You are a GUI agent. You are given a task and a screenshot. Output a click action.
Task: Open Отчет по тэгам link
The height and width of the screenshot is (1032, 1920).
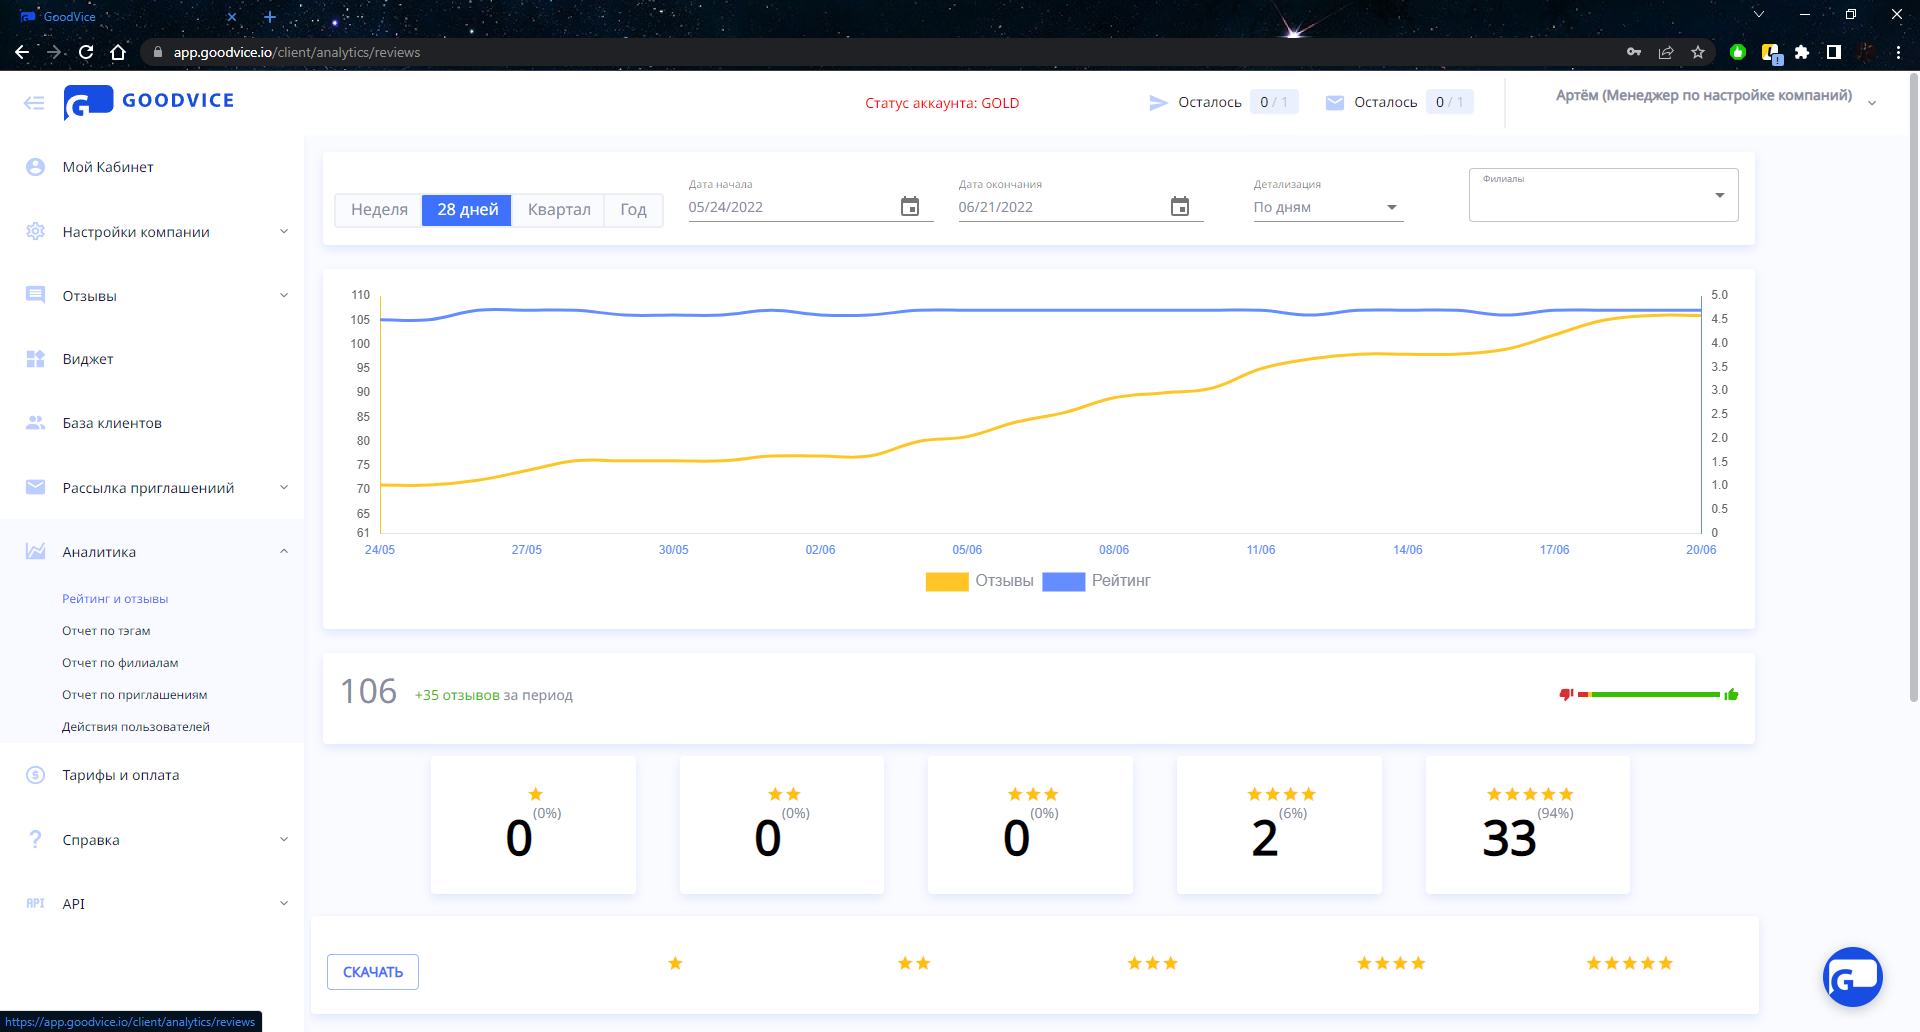tap(106, 631)
